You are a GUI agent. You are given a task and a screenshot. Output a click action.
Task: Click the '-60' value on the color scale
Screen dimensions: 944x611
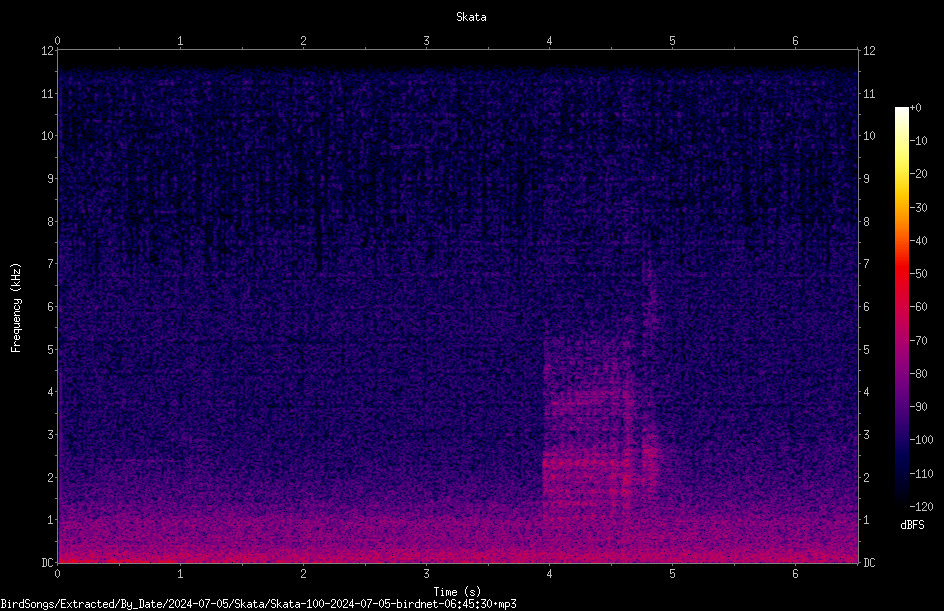pos(918,307)
